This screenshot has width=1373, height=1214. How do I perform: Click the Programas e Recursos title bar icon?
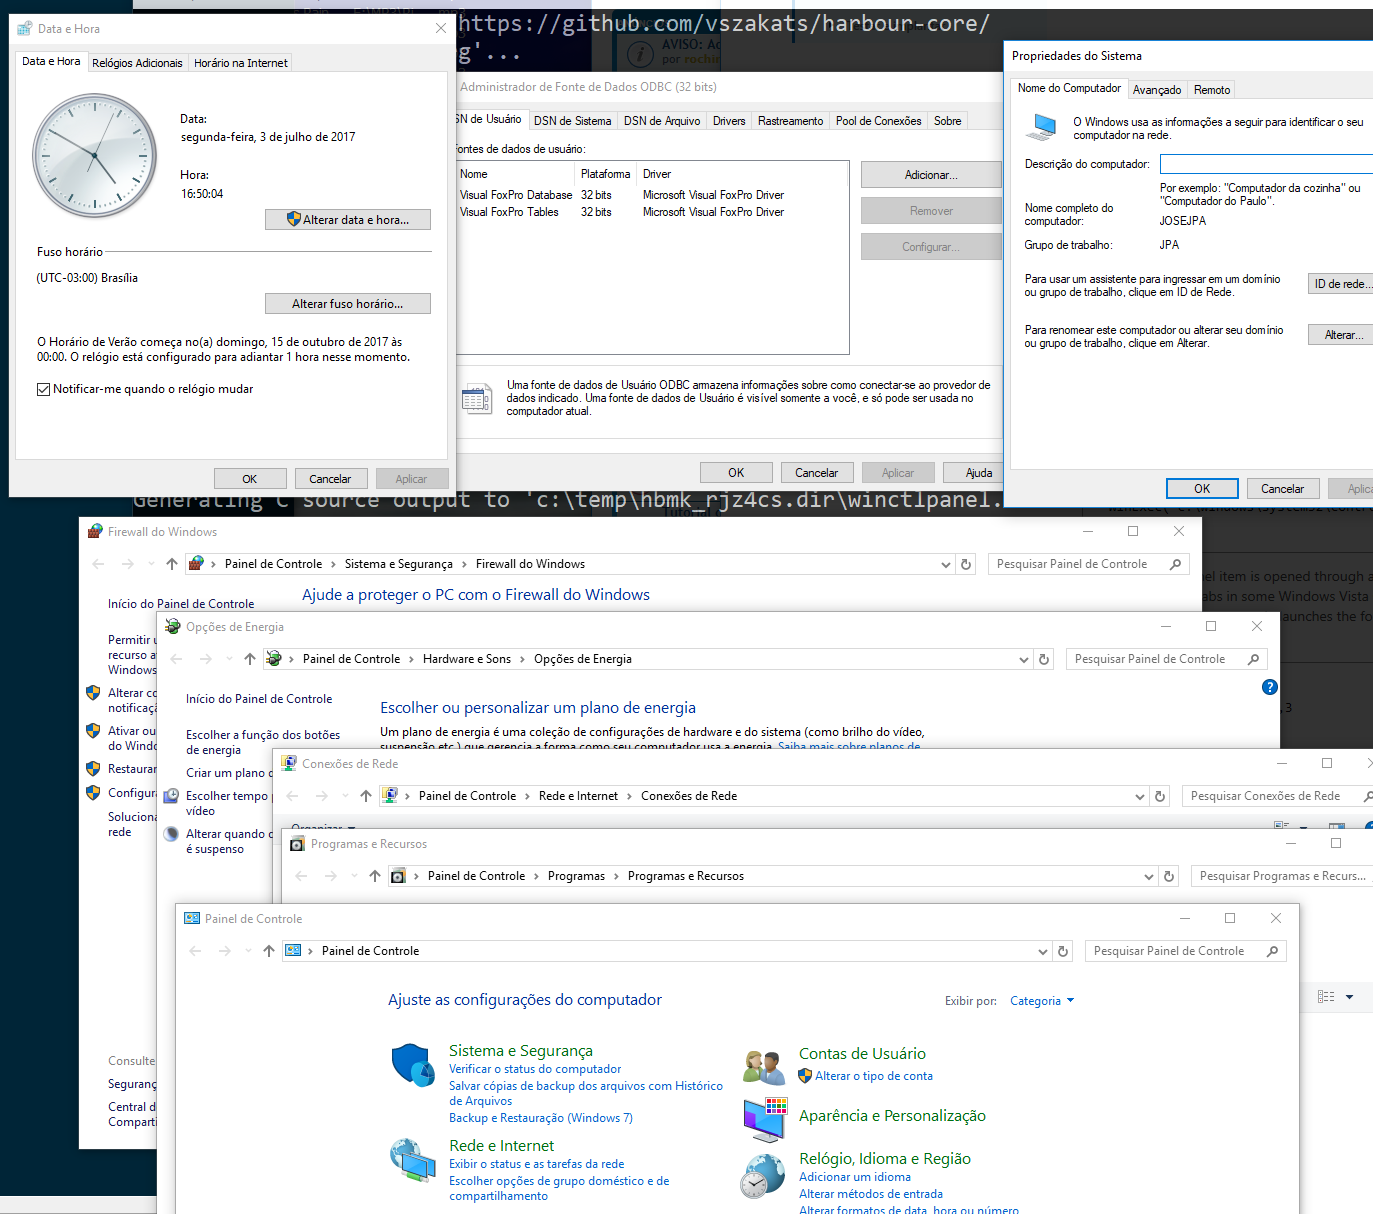tap(297, 844)
